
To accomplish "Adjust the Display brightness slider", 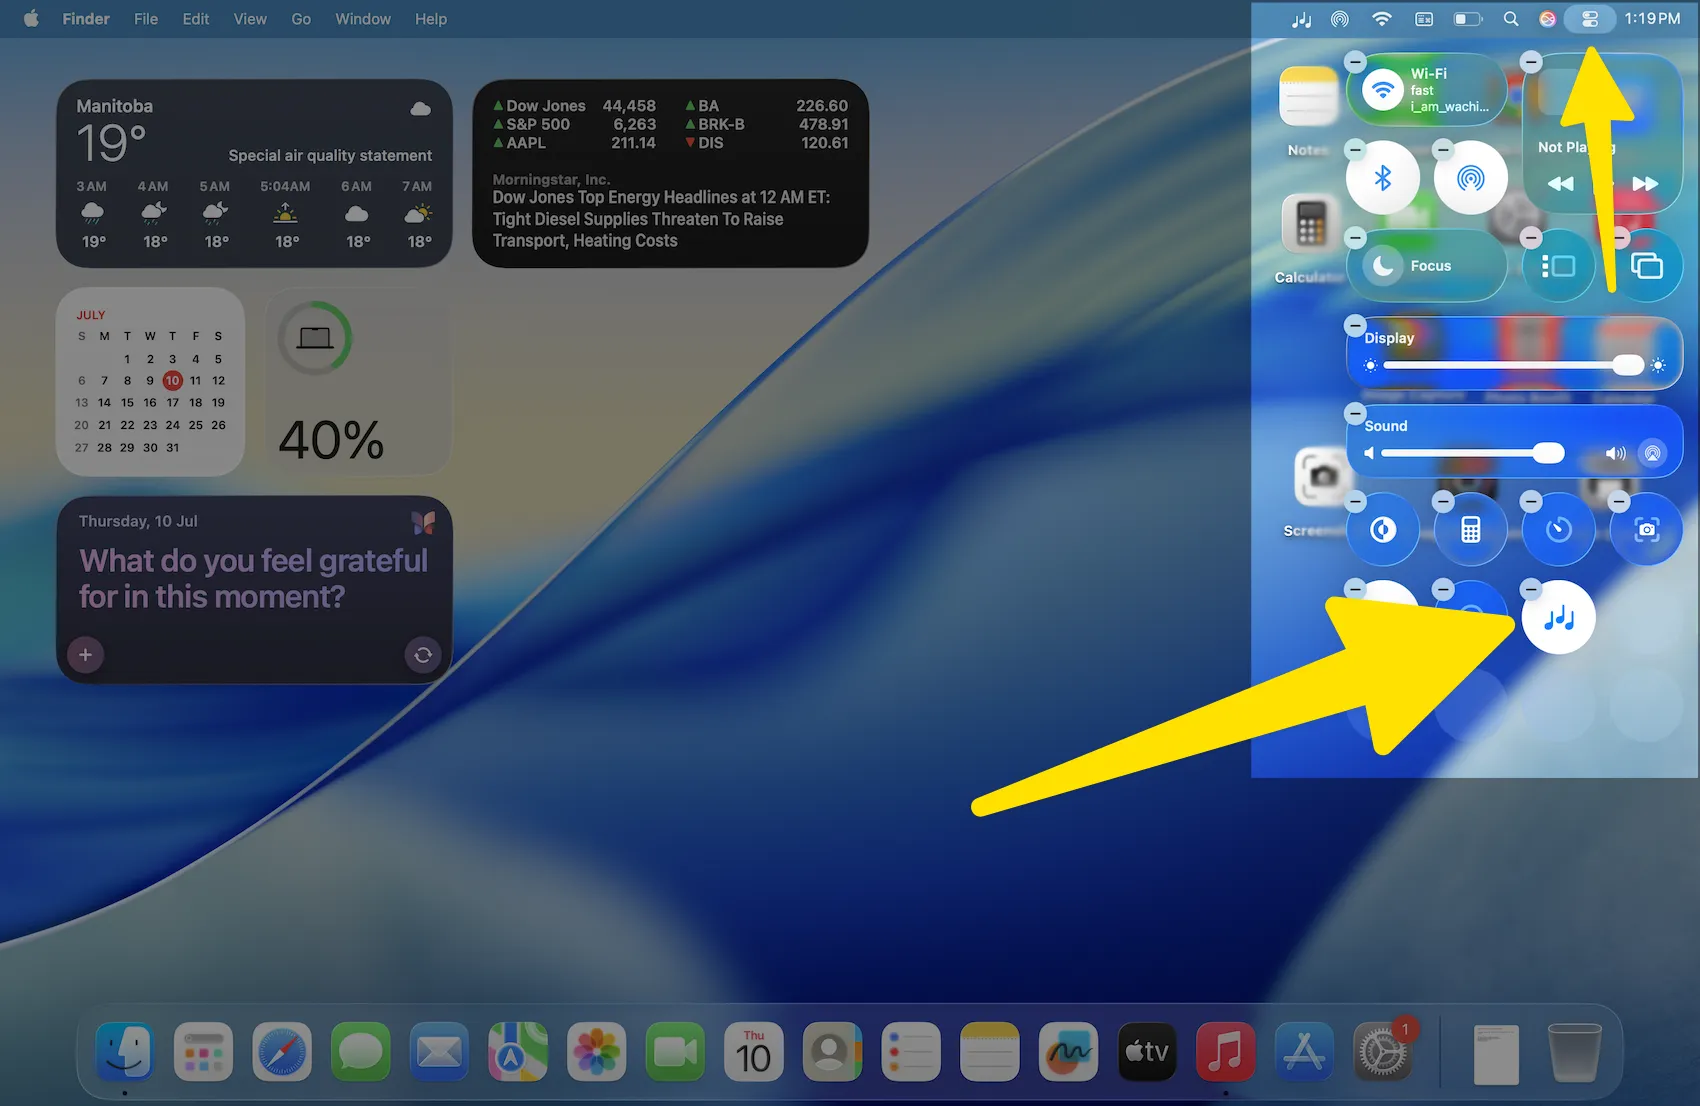I will (x=1628, y=365).
